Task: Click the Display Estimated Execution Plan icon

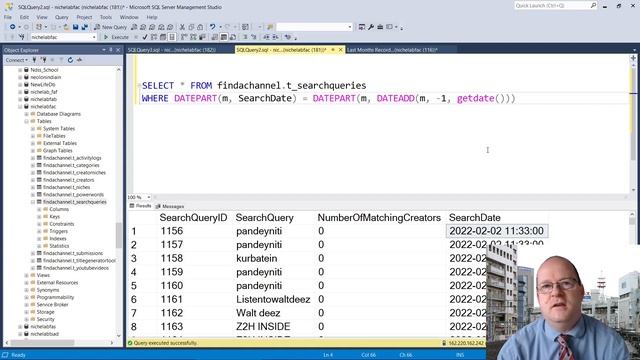Action: point(154,37)
